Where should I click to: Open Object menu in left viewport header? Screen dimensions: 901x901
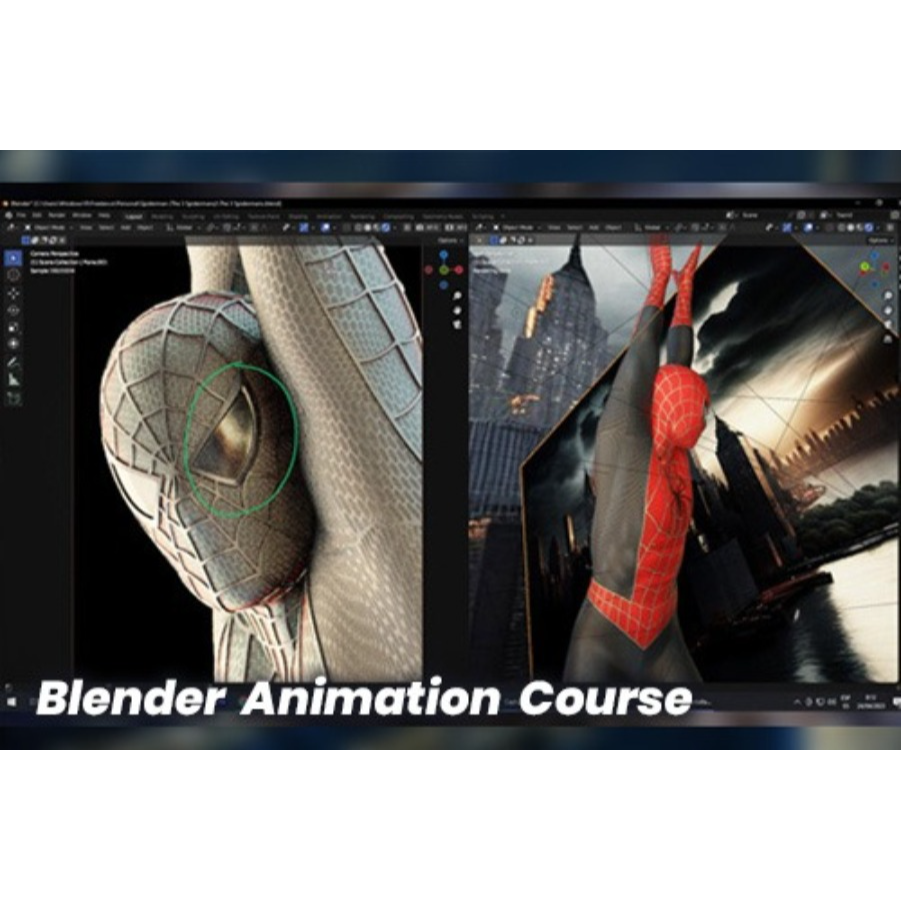145,228
